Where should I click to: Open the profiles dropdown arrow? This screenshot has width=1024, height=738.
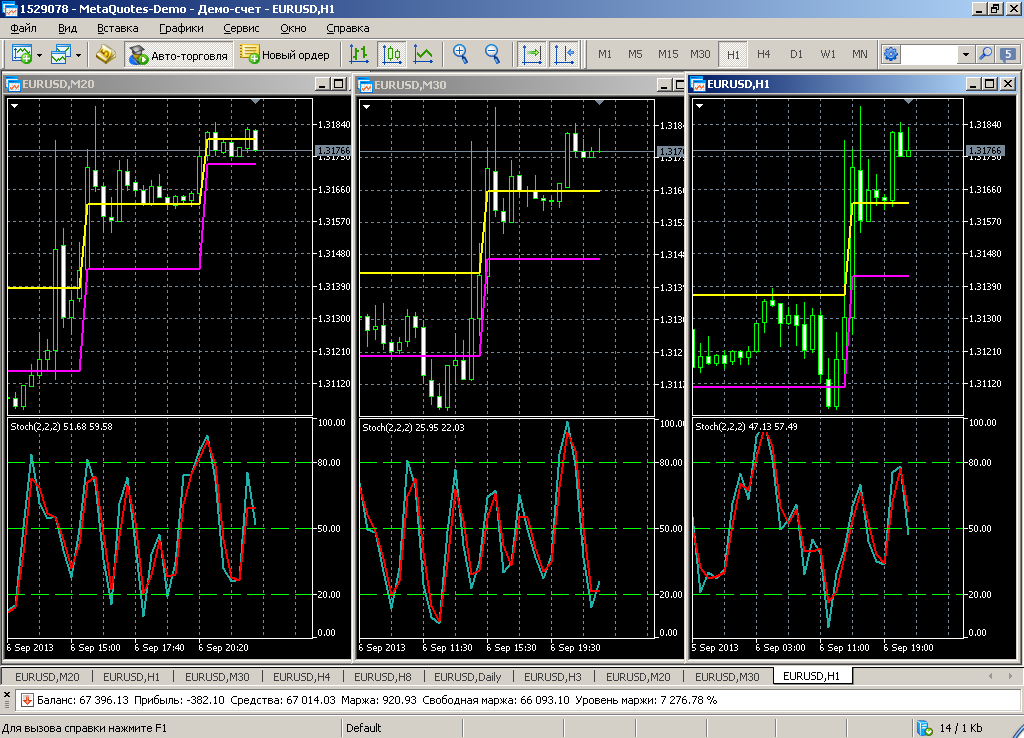78,54
